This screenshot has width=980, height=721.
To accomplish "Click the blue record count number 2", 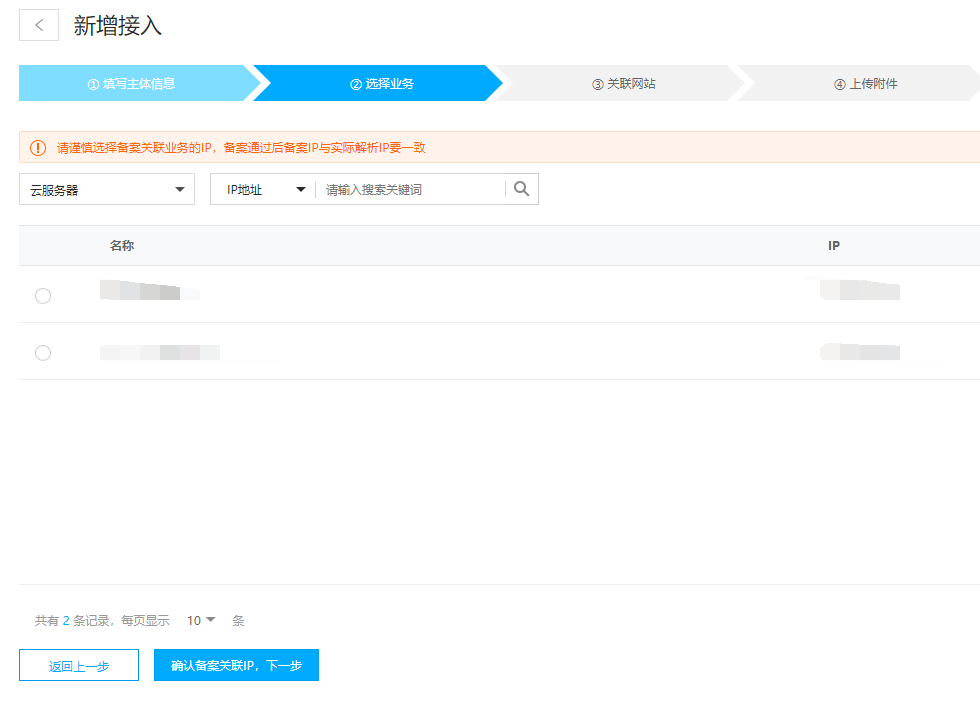I will [66, 621].
